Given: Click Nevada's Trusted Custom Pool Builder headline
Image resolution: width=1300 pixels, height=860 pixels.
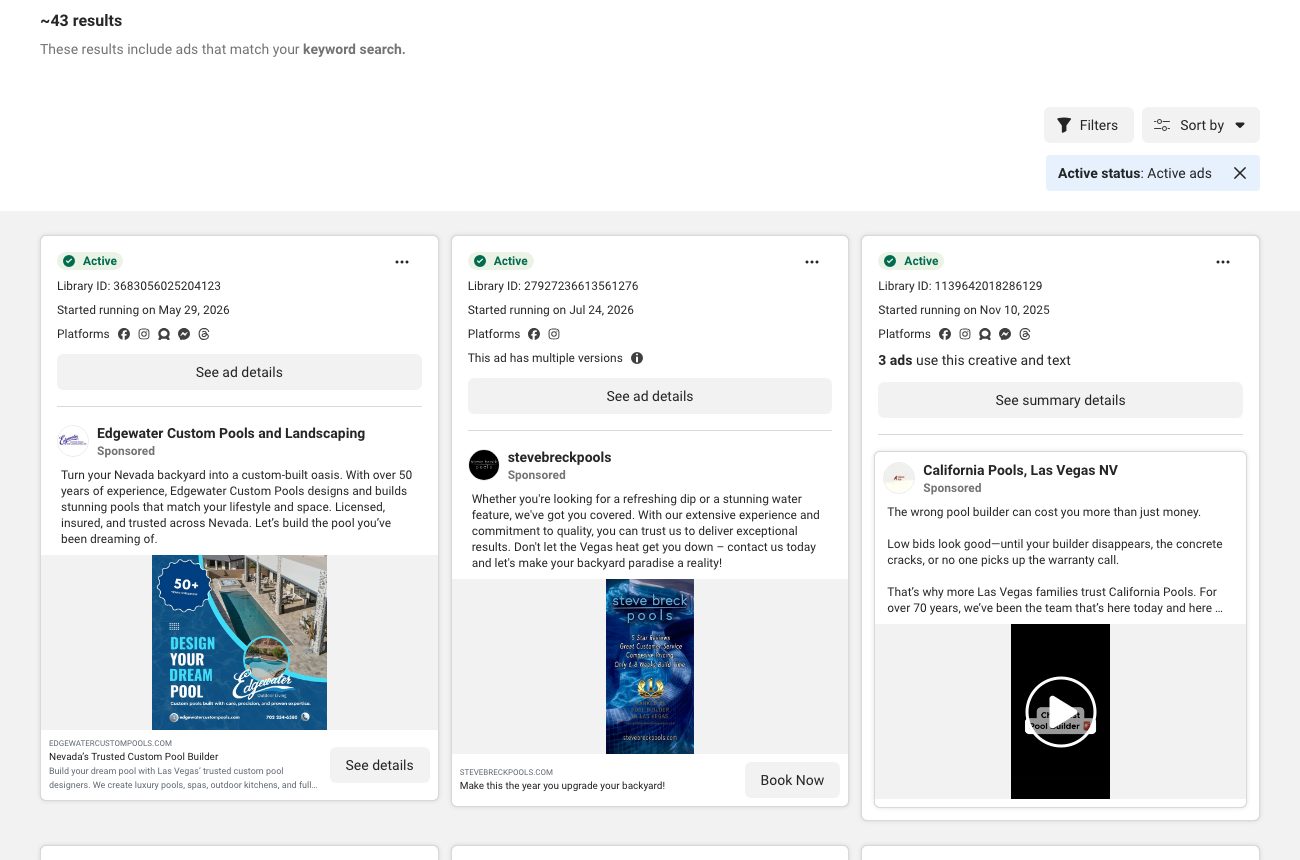Looking at the screenshot, I should [x=134, y=757].
